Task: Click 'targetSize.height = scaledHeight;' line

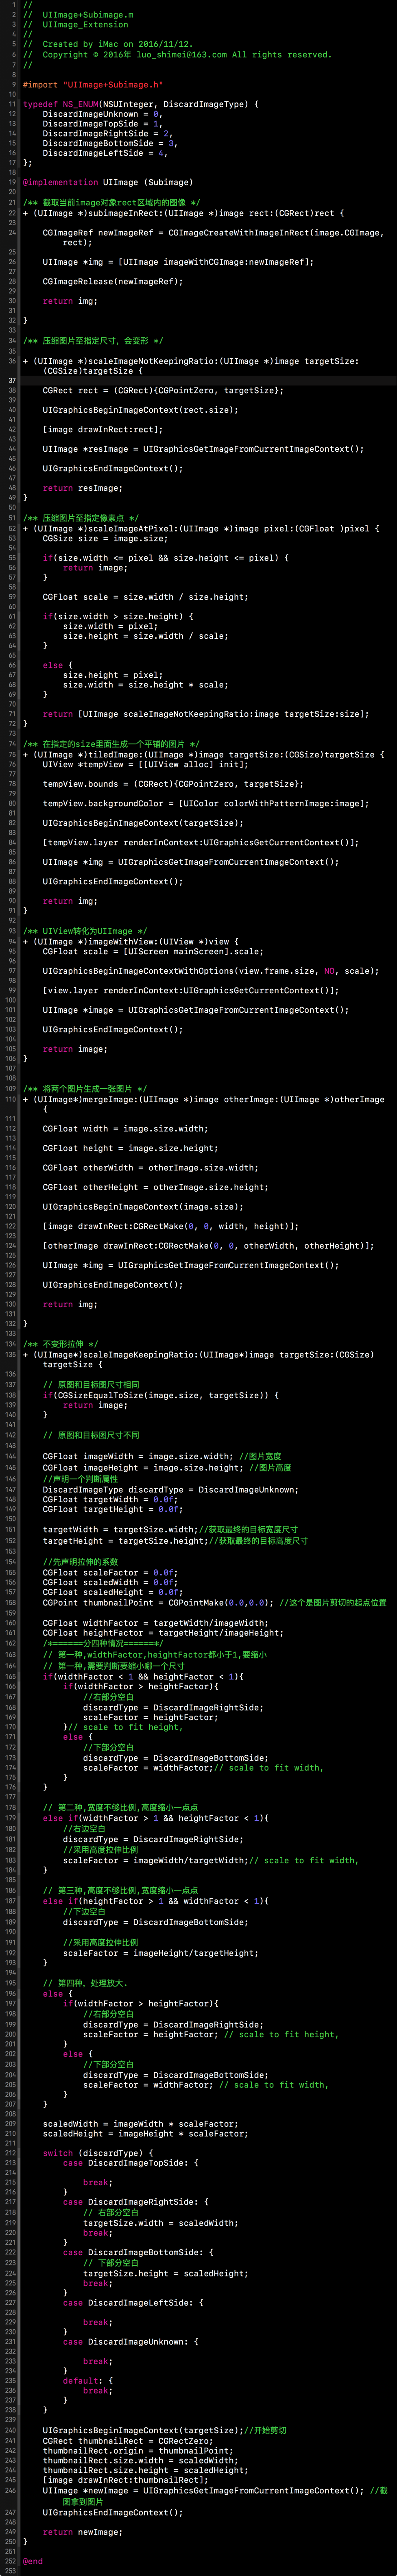Action: [166, 2273]
